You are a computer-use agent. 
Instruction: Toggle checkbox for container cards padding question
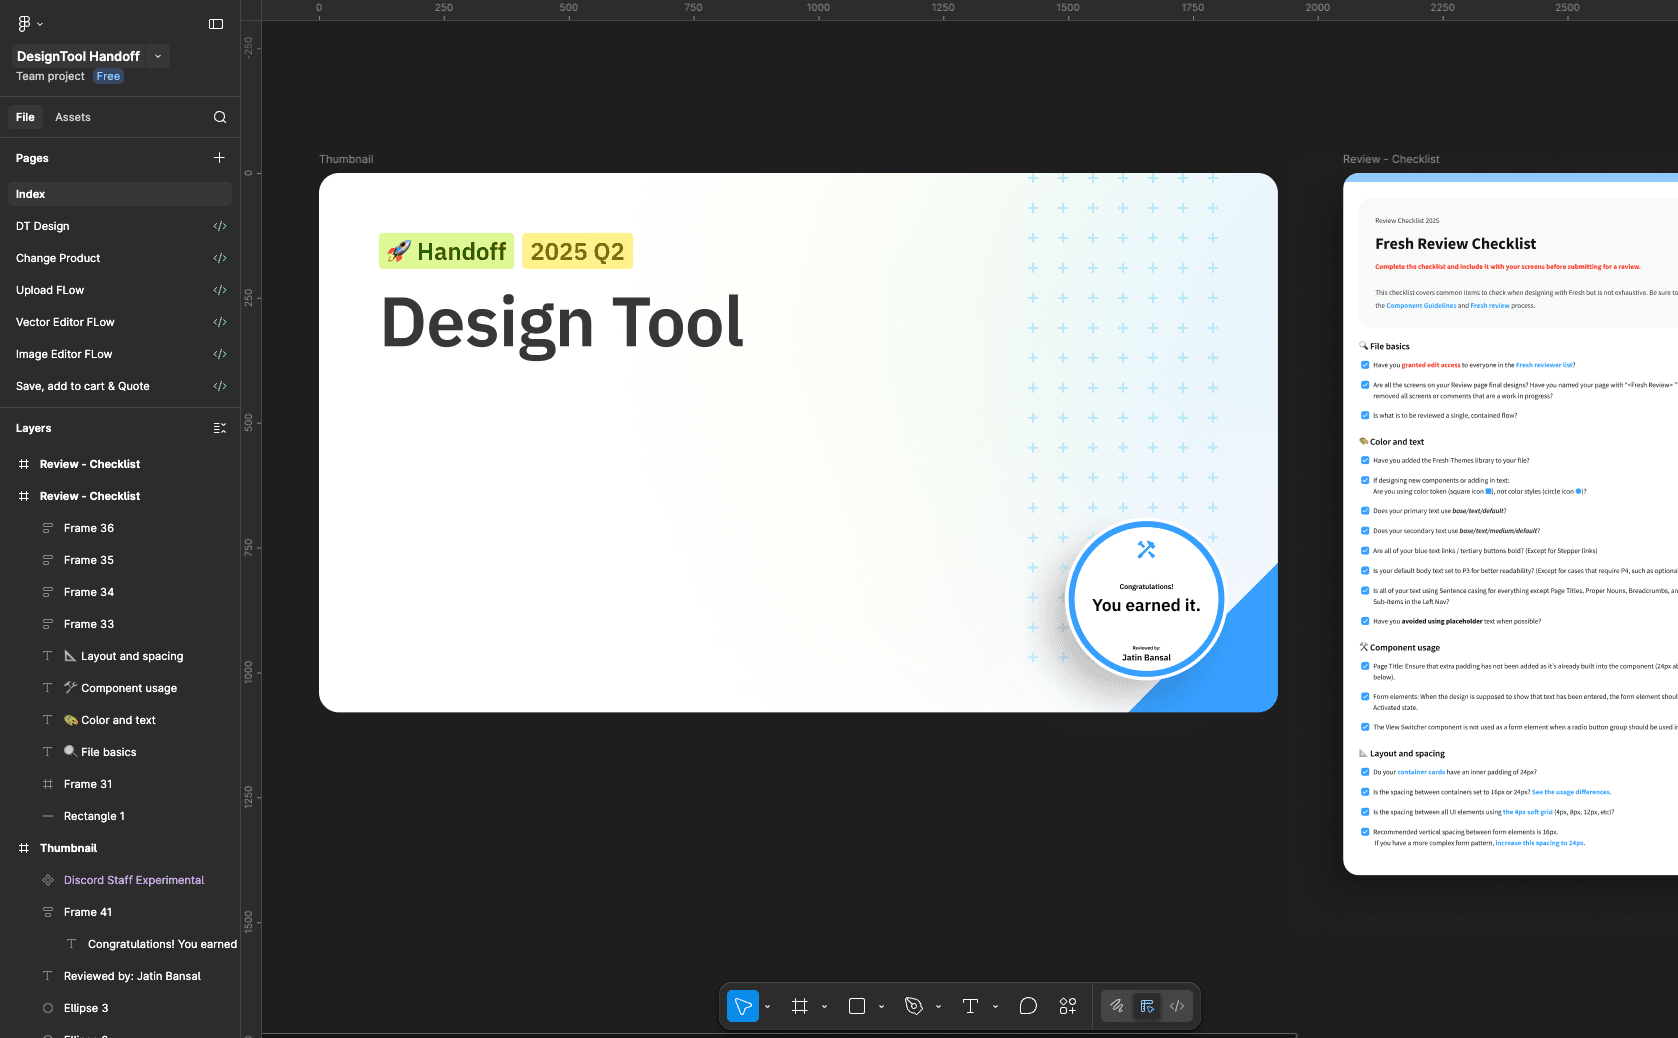pyautogui.click(x=1365, y=772)
